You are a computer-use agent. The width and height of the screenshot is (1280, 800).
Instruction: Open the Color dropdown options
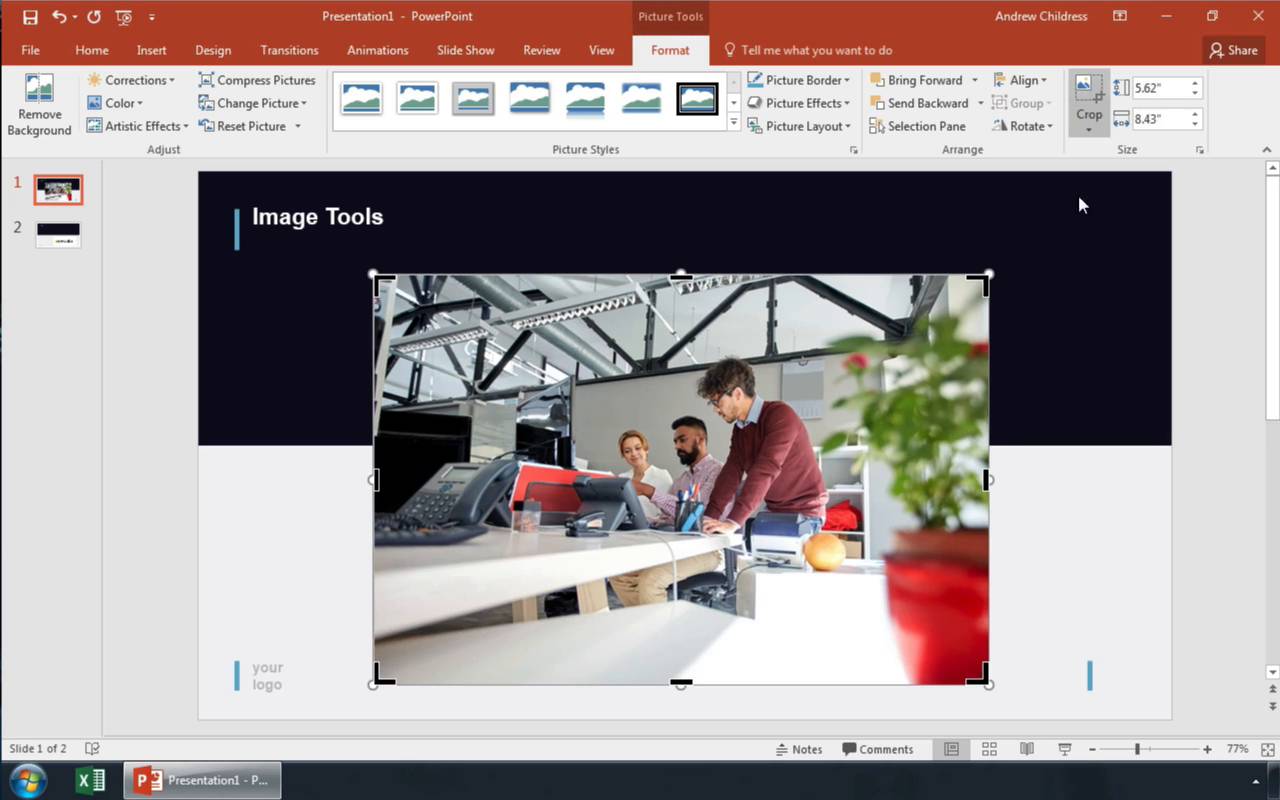click(x=118, y=102)
